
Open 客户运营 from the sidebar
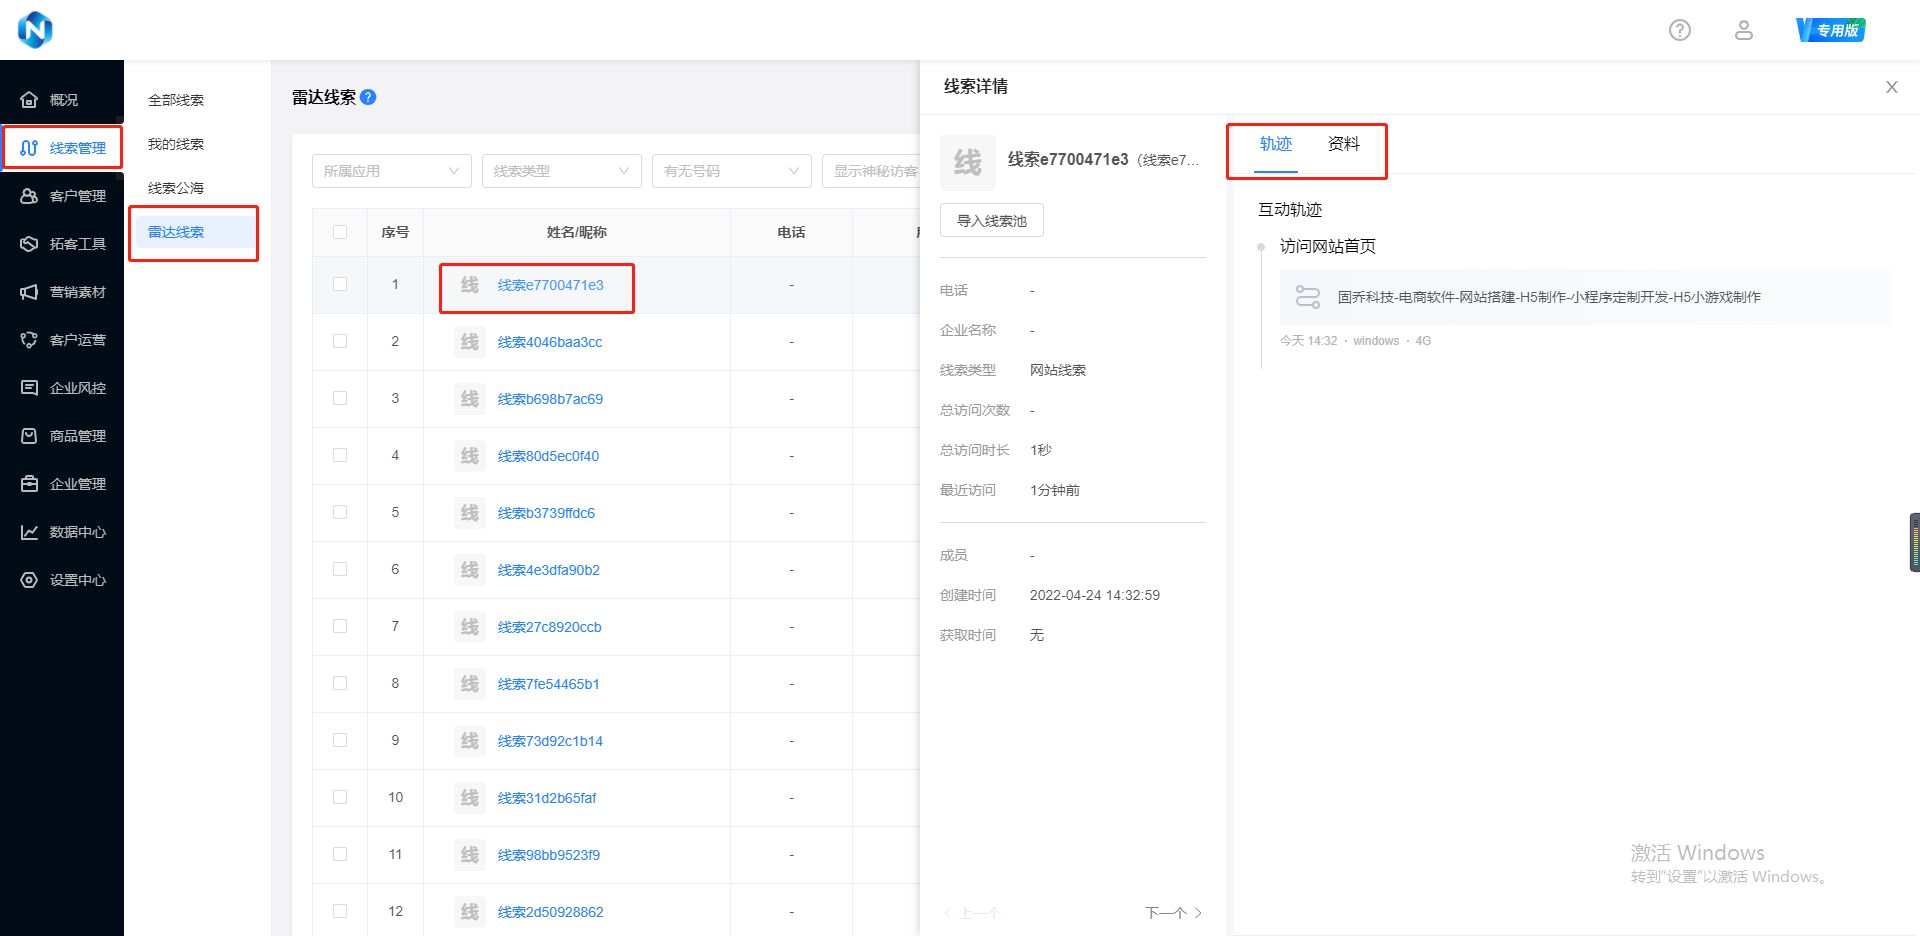coord(62,340)
